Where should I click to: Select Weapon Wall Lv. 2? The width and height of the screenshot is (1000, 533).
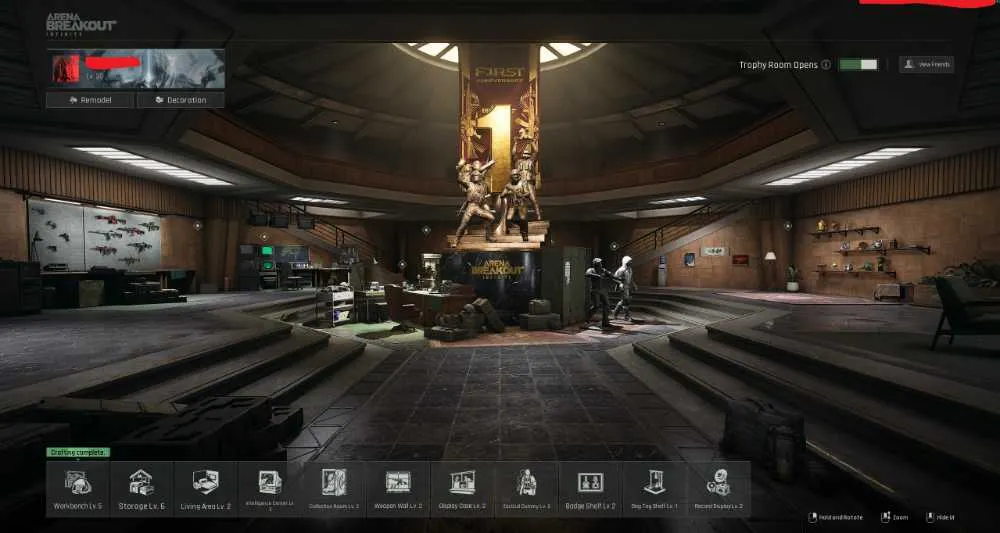click(x=398, y=488)
